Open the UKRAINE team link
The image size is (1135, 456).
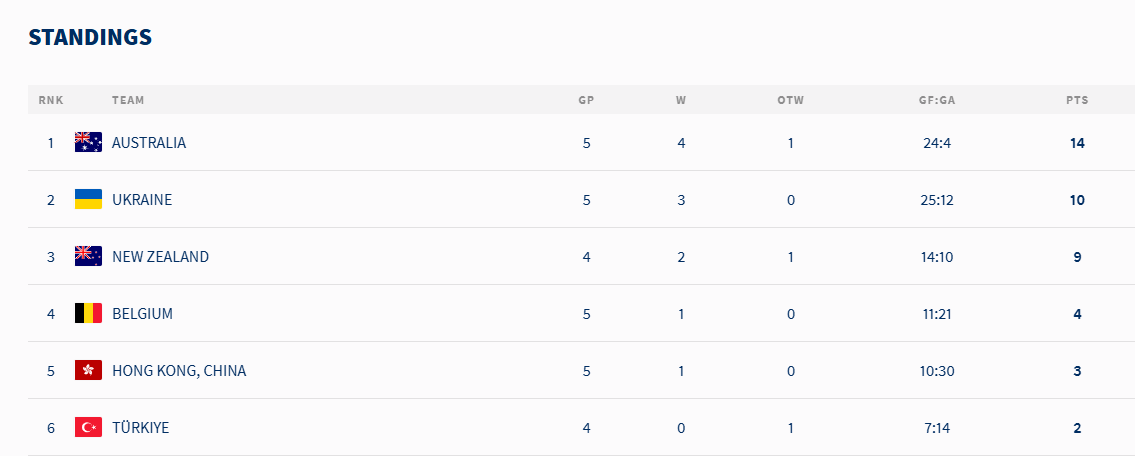[142, 200]
